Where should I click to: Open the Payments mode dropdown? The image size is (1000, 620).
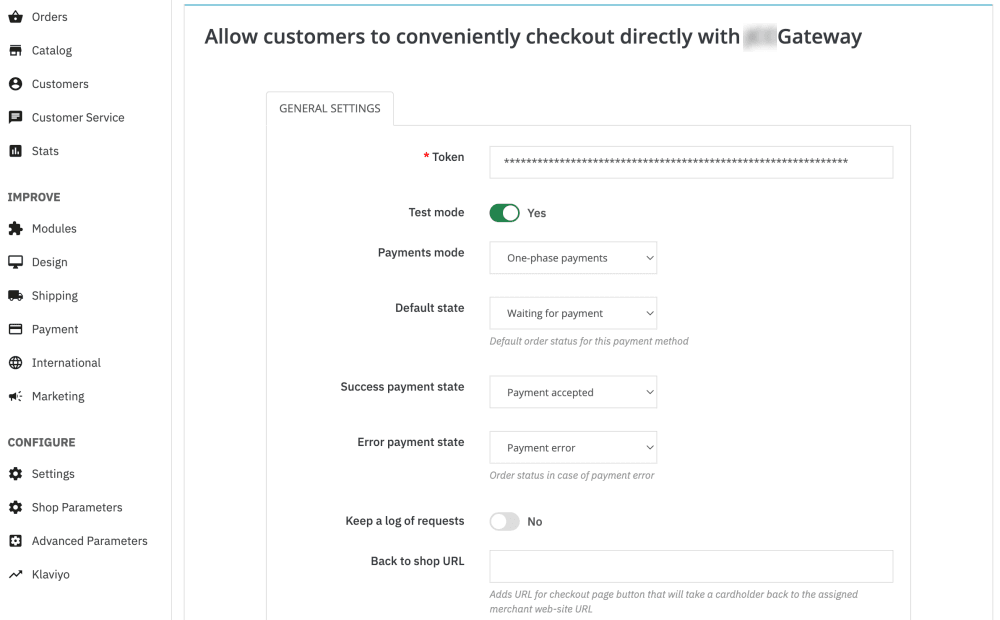tap(573, 257)
